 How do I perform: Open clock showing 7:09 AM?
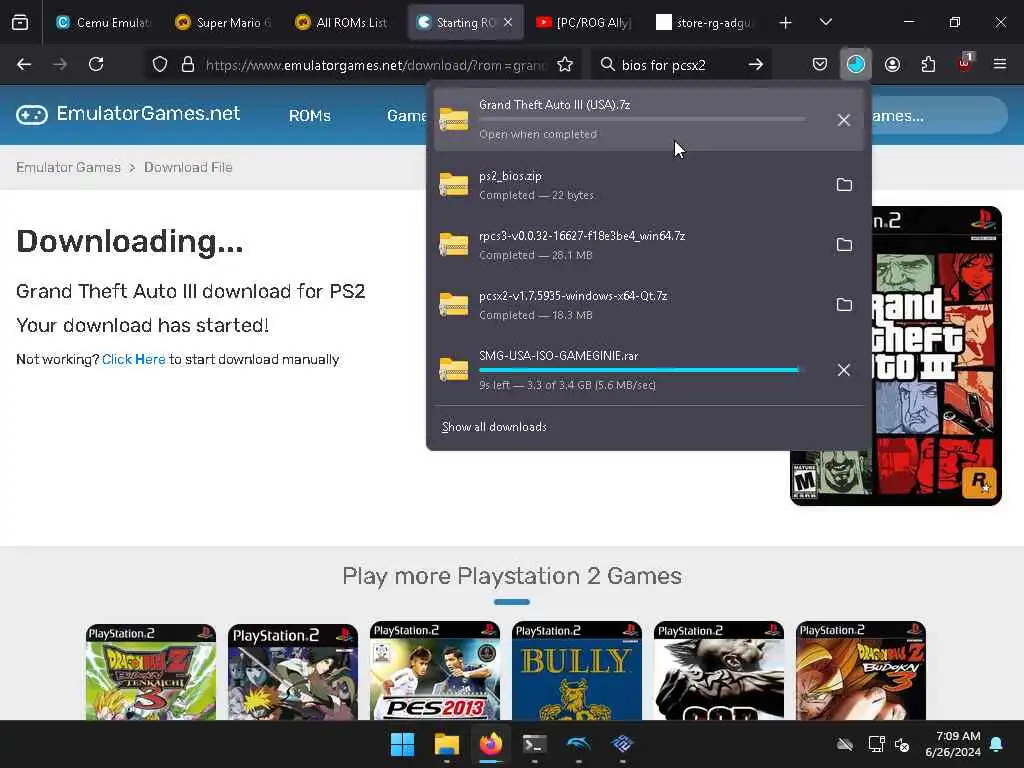pyautogui.click(x=953, y=744)
